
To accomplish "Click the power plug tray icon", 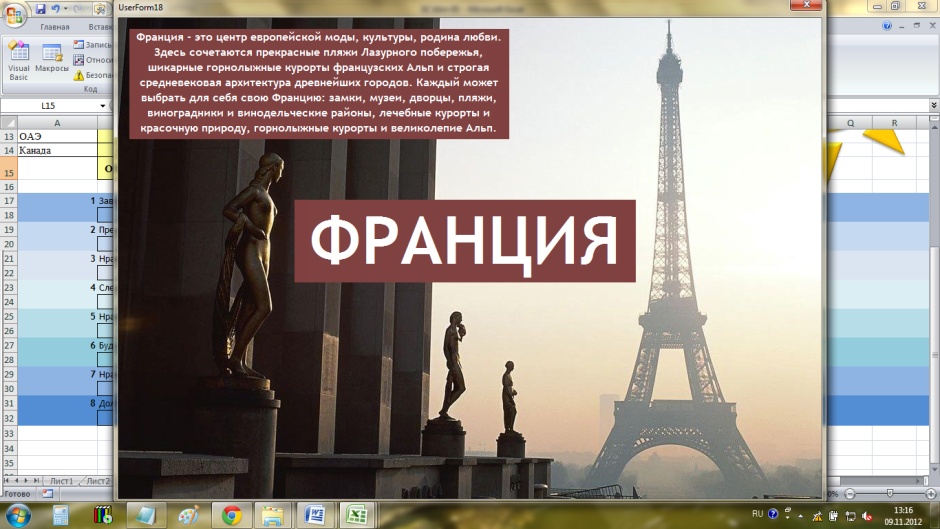I will point(833,516).
